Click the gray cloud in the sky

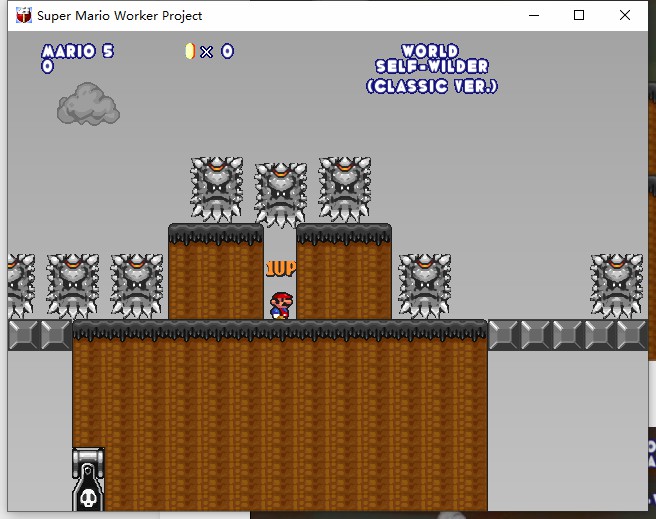88,104
